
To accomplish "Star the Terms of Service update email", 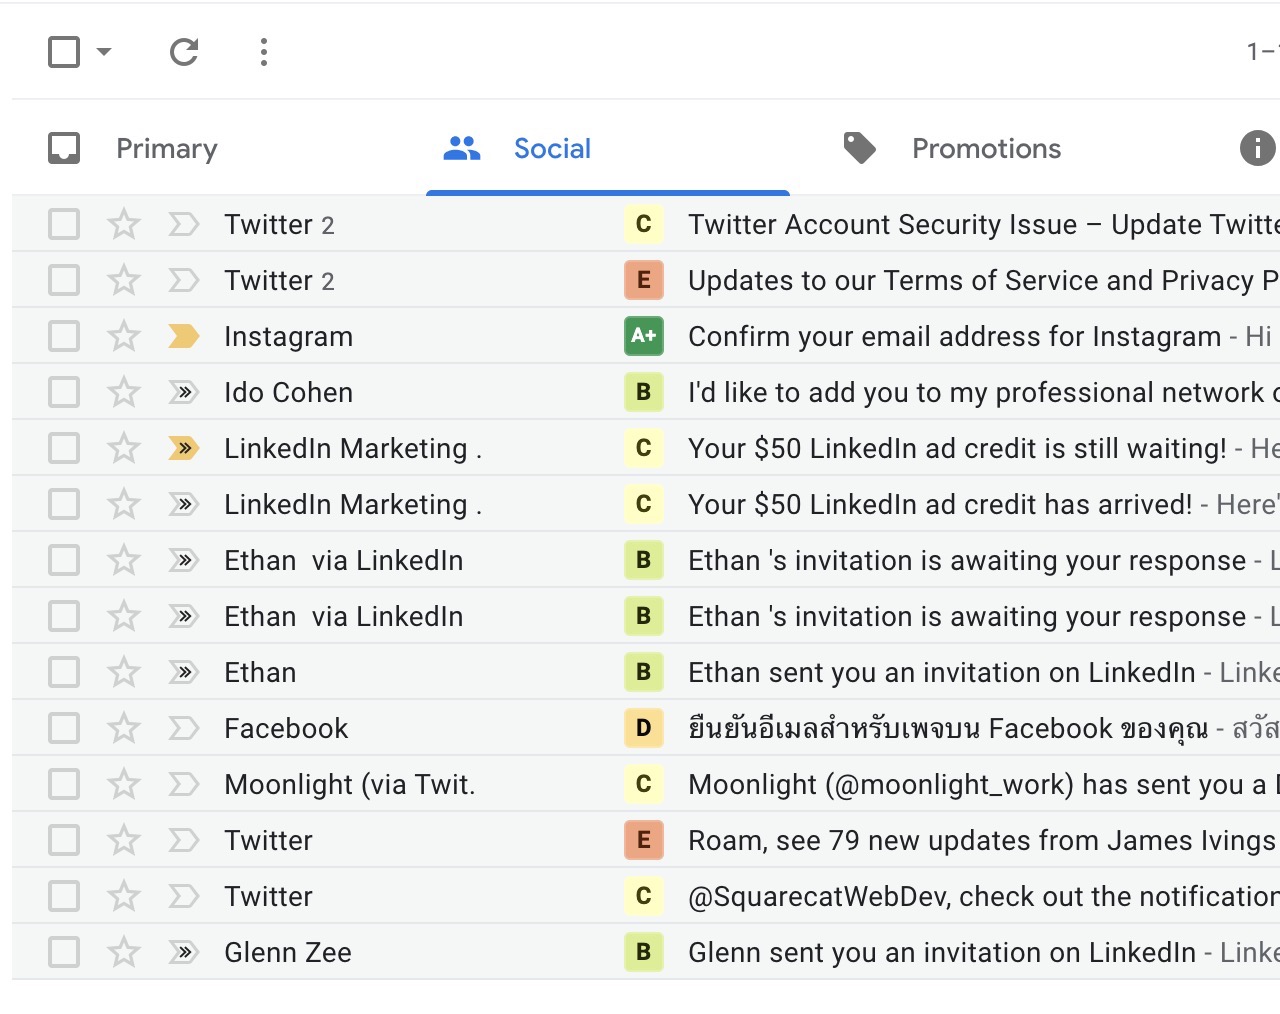I will point(124,280).
